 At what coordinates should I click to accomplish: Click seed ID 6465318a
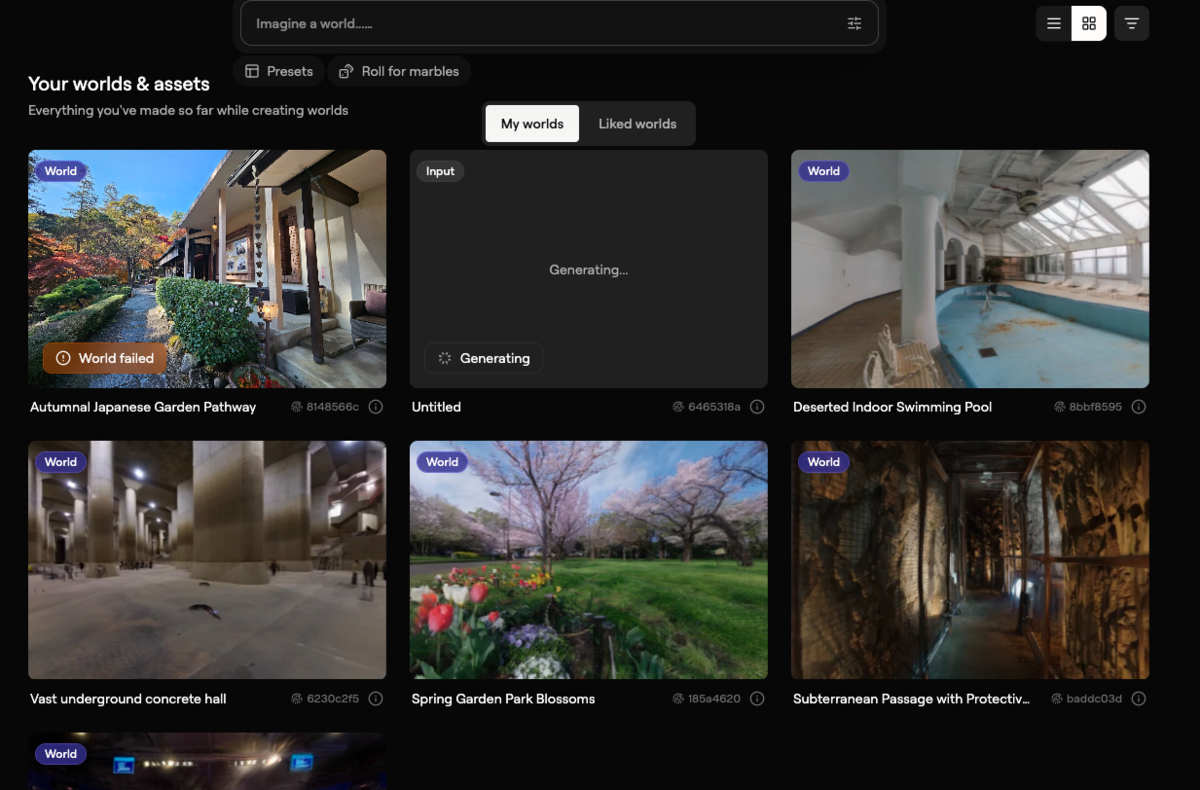pos(706,407)
